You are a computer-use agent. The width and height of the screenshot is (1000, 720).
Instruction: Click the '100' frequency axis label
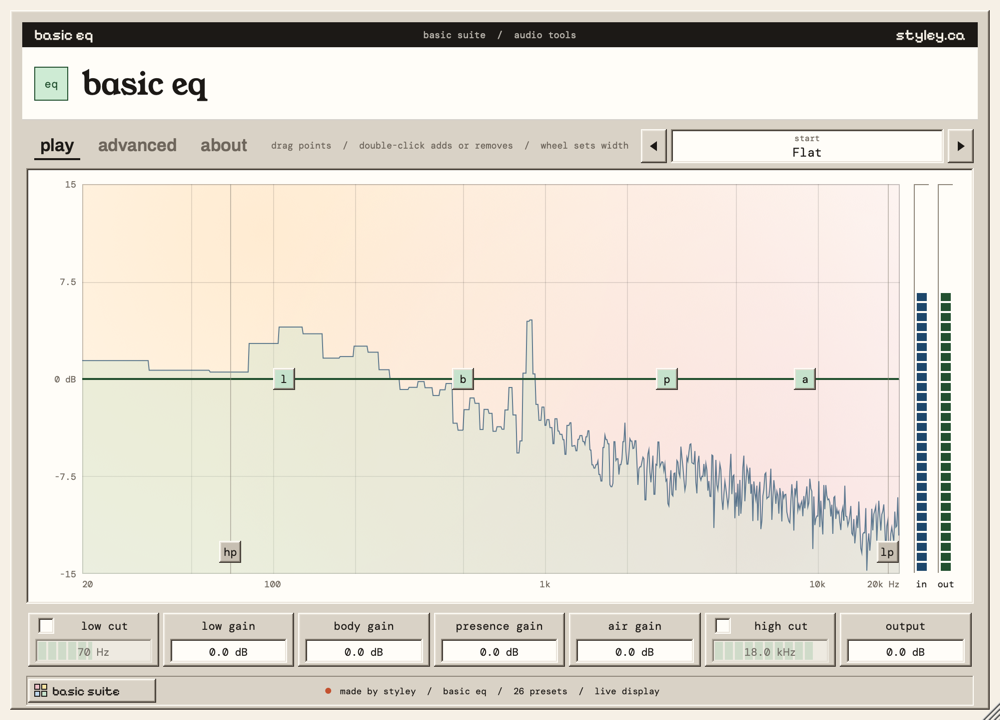click(272, 584)
